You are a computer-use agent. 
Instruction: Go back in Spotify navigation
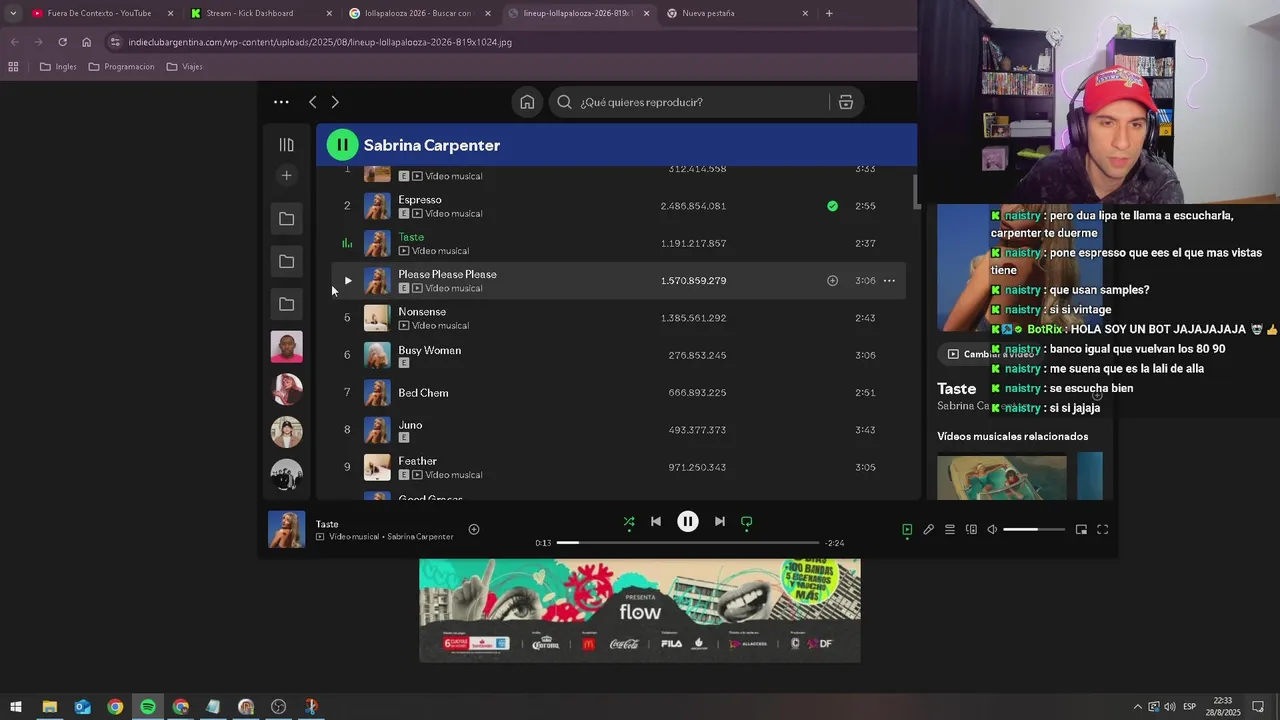[313, 102]
